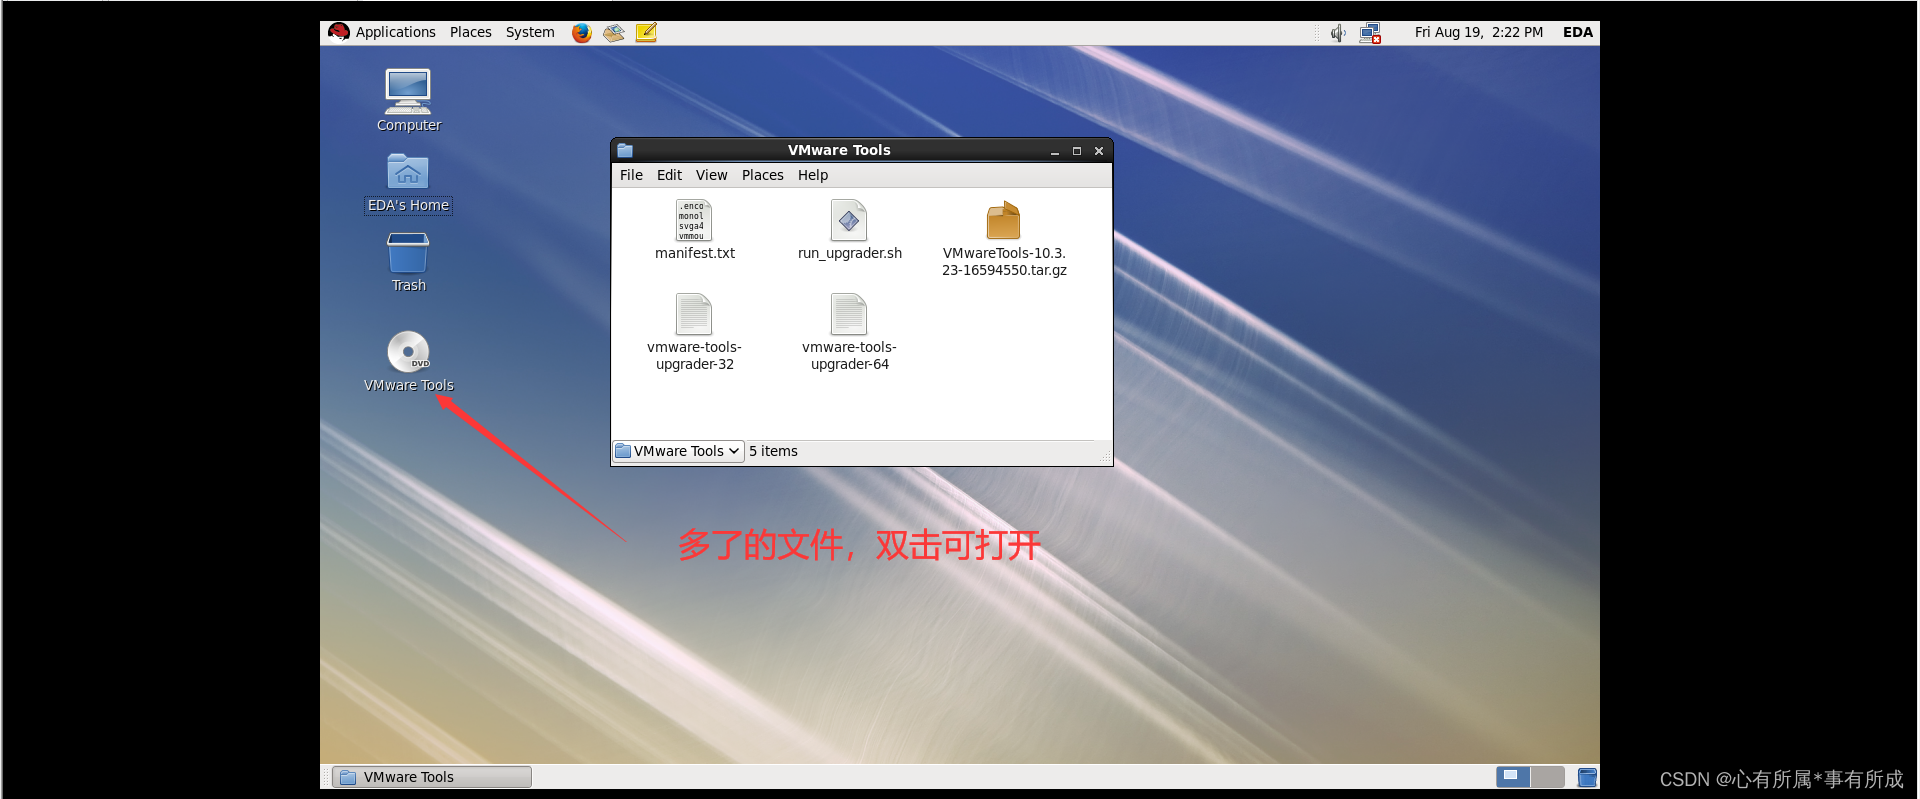Switch to second workspace

(1547, 777)
